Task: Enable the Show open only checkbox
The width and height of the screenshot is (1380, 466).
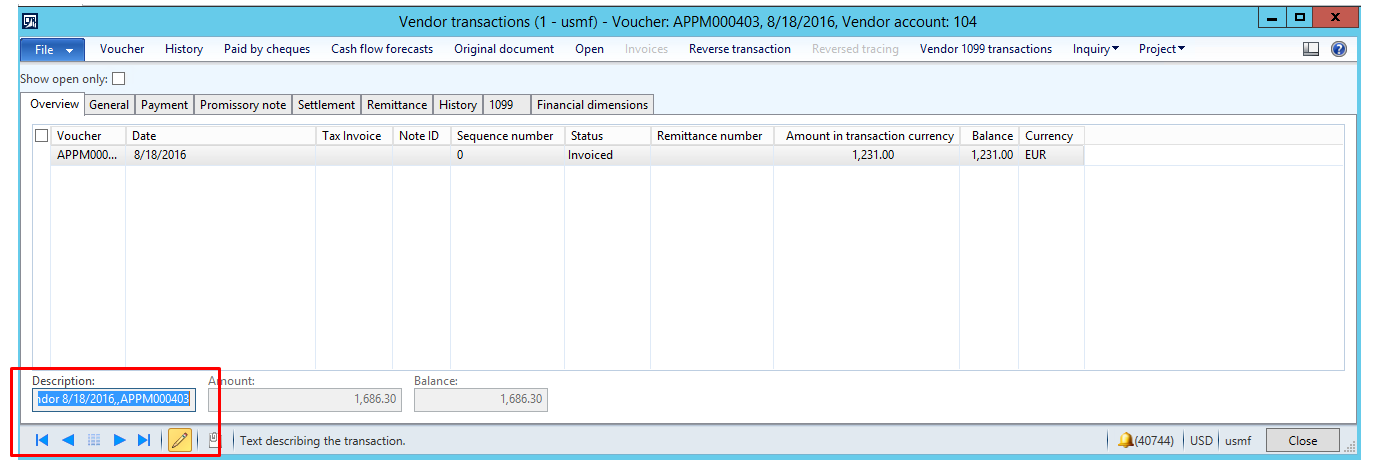Action: [x=119, y=79]
